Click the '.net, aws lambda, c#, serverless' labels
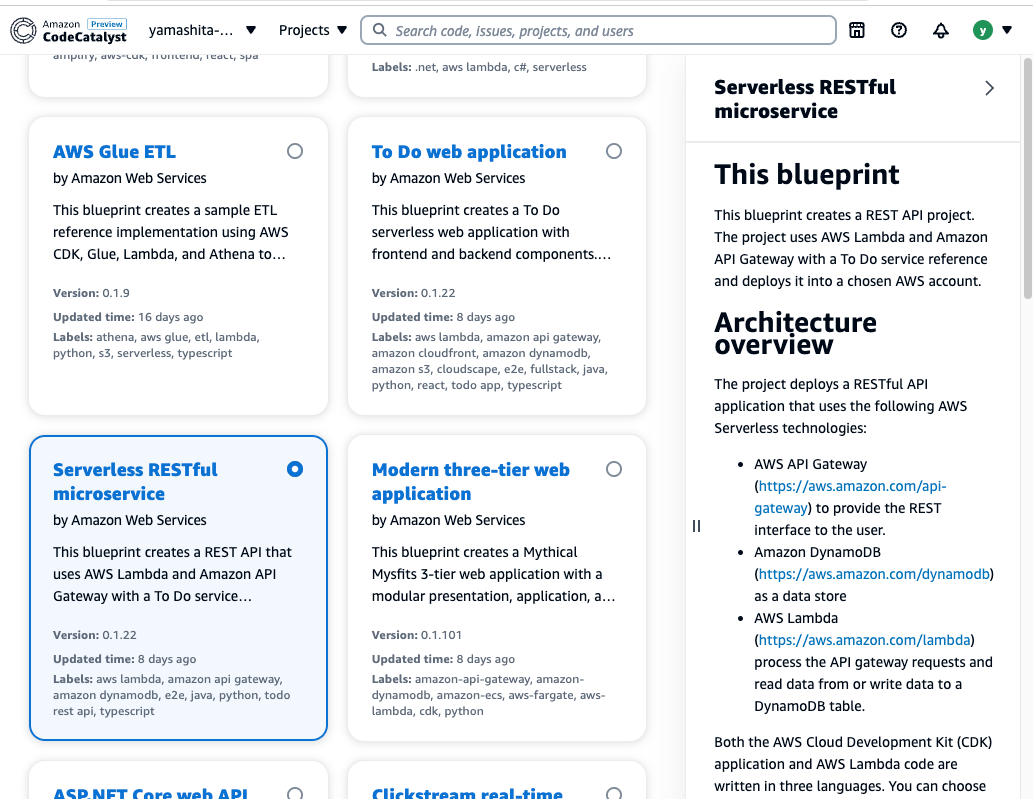The width and height of the screenshot is (1033, 799). [x=479, y=67]
